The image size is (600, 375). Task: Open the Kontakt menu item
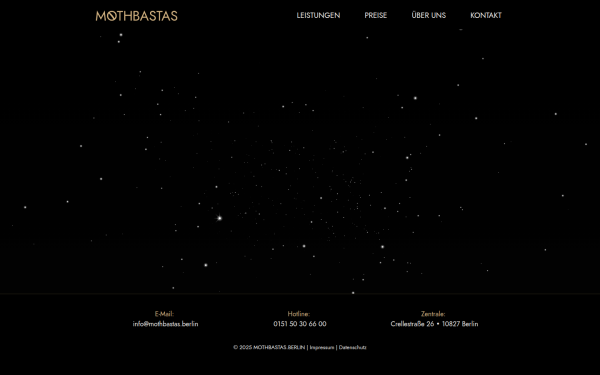[x=486, y=15]
